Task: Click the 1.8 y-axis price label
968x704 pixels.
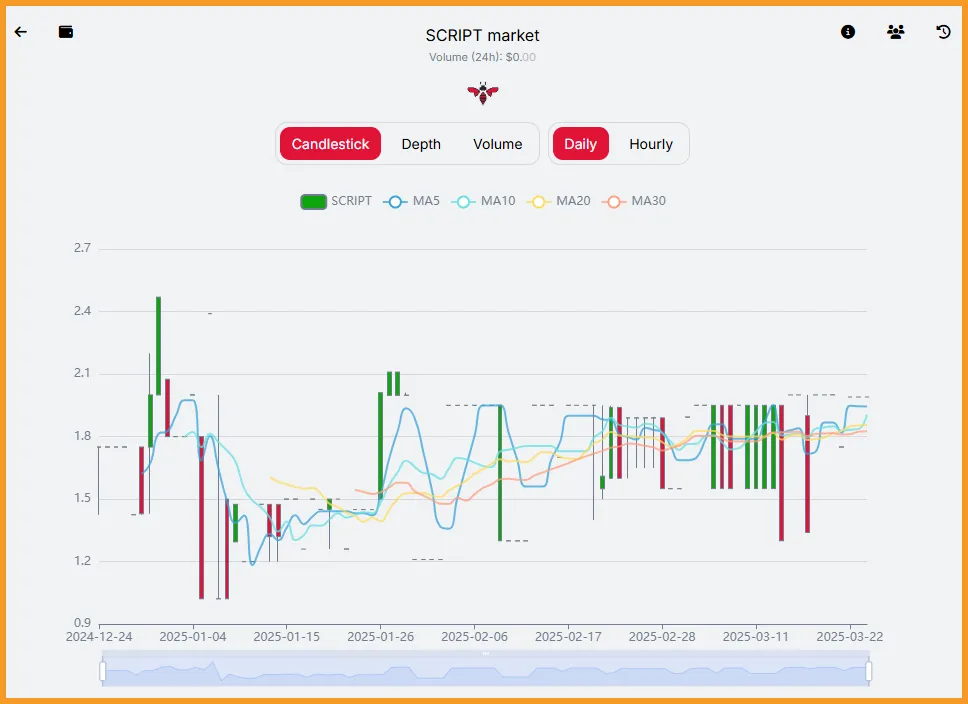Action: pos(82,436)
